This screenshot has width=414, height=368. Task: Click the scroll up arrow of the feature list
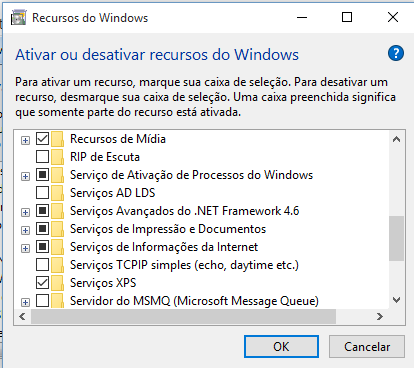click(396, 139)
